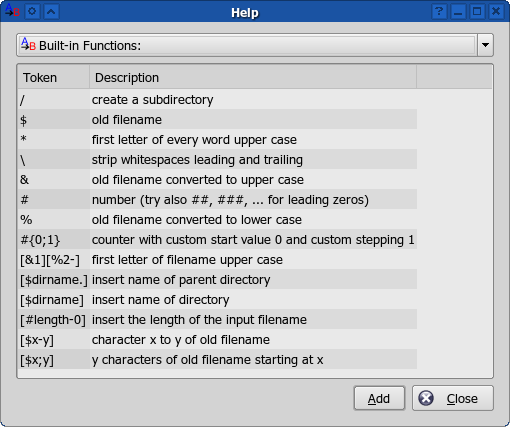Expand the Built-in Functions combo box

[x=255, y=45]
